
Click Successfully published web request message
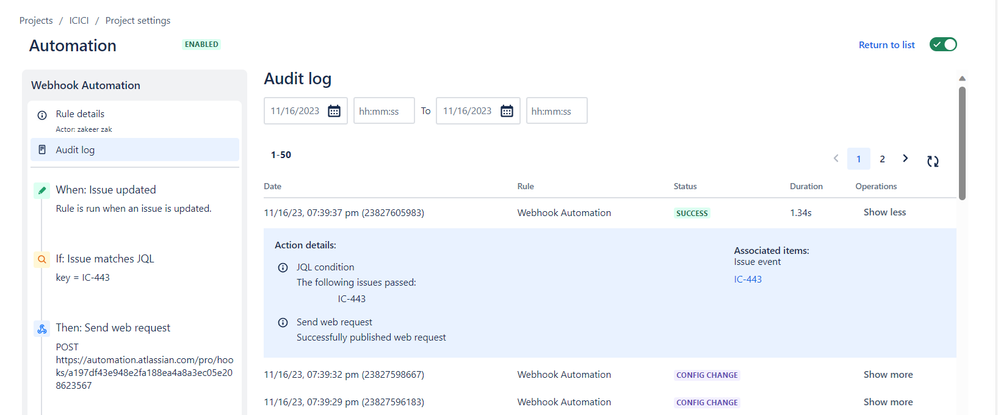[x=371, y=337]
